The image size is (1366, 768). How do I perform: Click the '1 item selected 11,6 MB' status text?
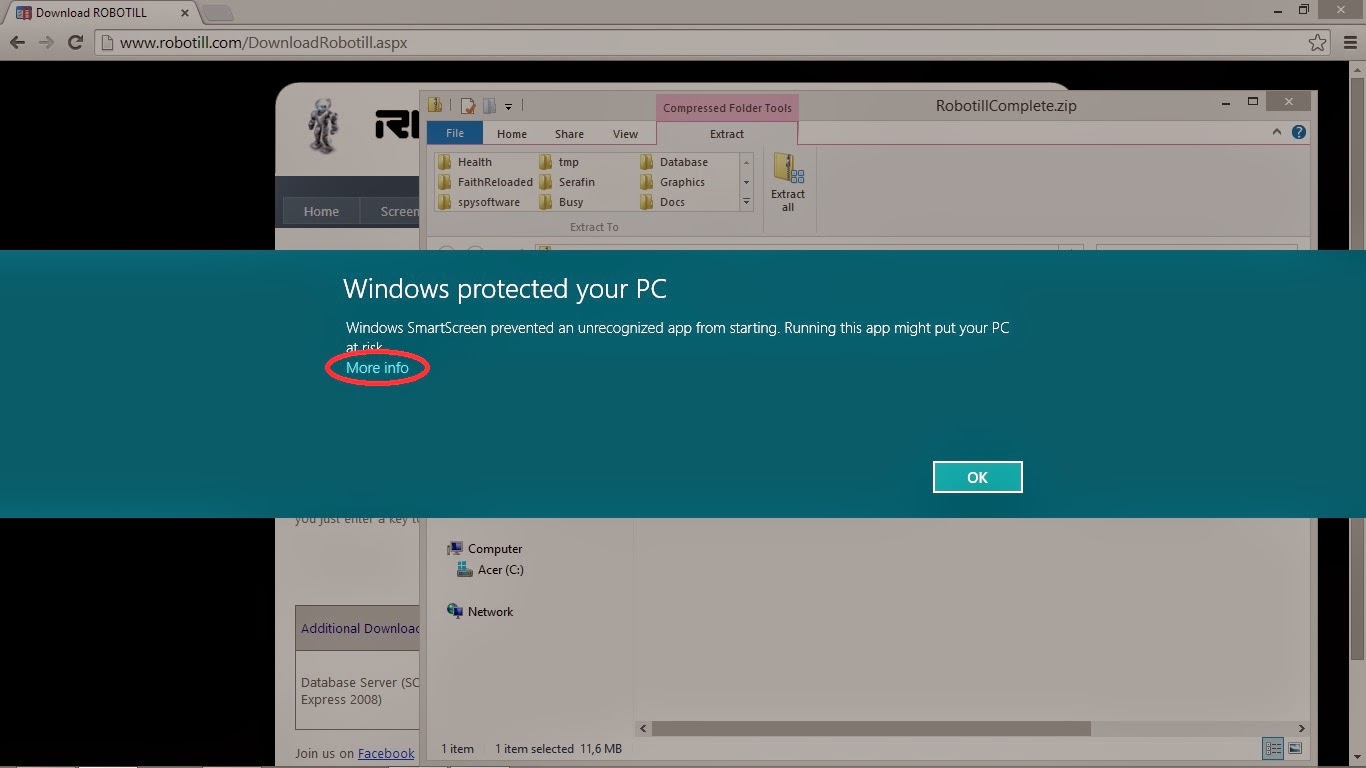coord(558,748)
